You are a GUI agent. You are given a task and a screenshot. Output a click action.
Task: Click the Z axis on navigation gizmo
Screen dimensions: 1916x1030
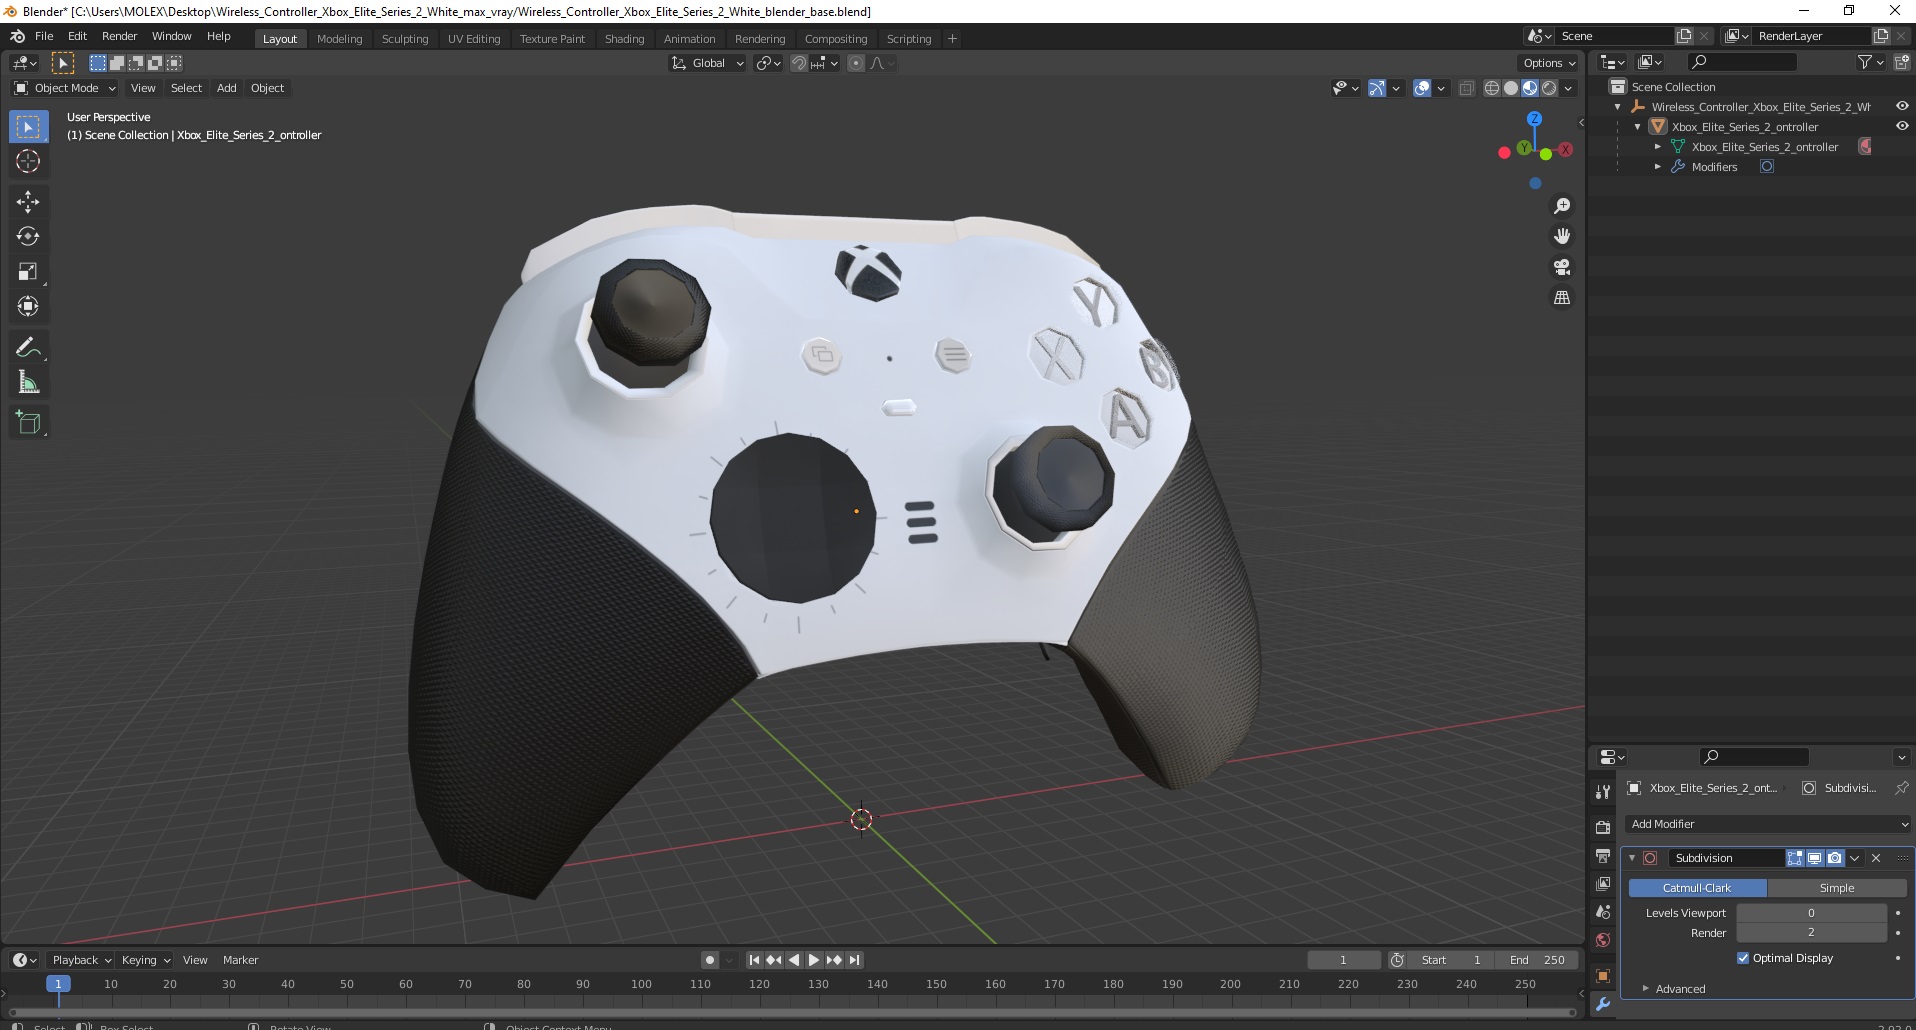tap(1534, 118)
